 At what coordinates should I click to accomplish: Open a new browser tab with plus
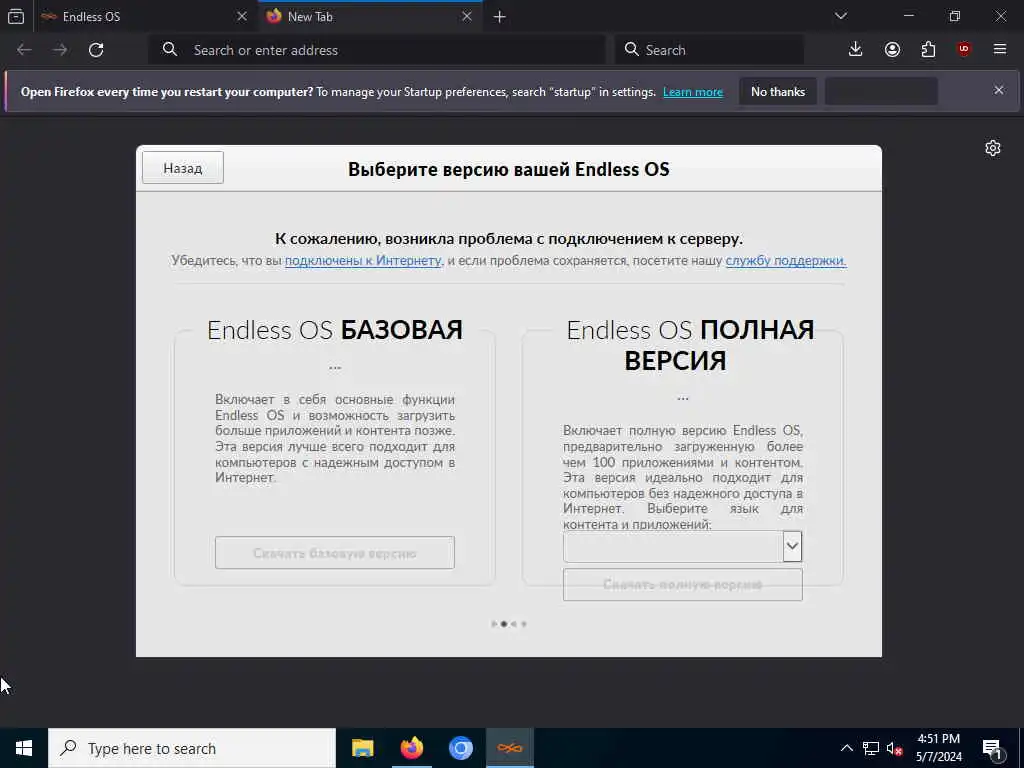[500, 16]
